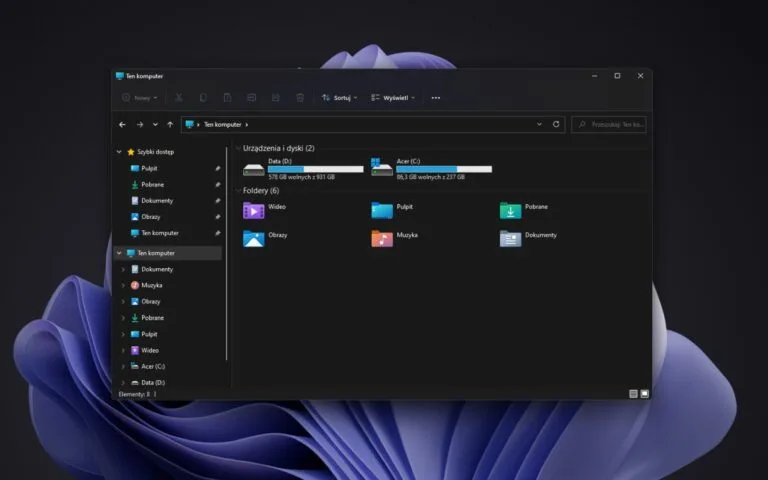Select Pulpit under Szybki dostęp
768x480 pixels.
(149, 168)
